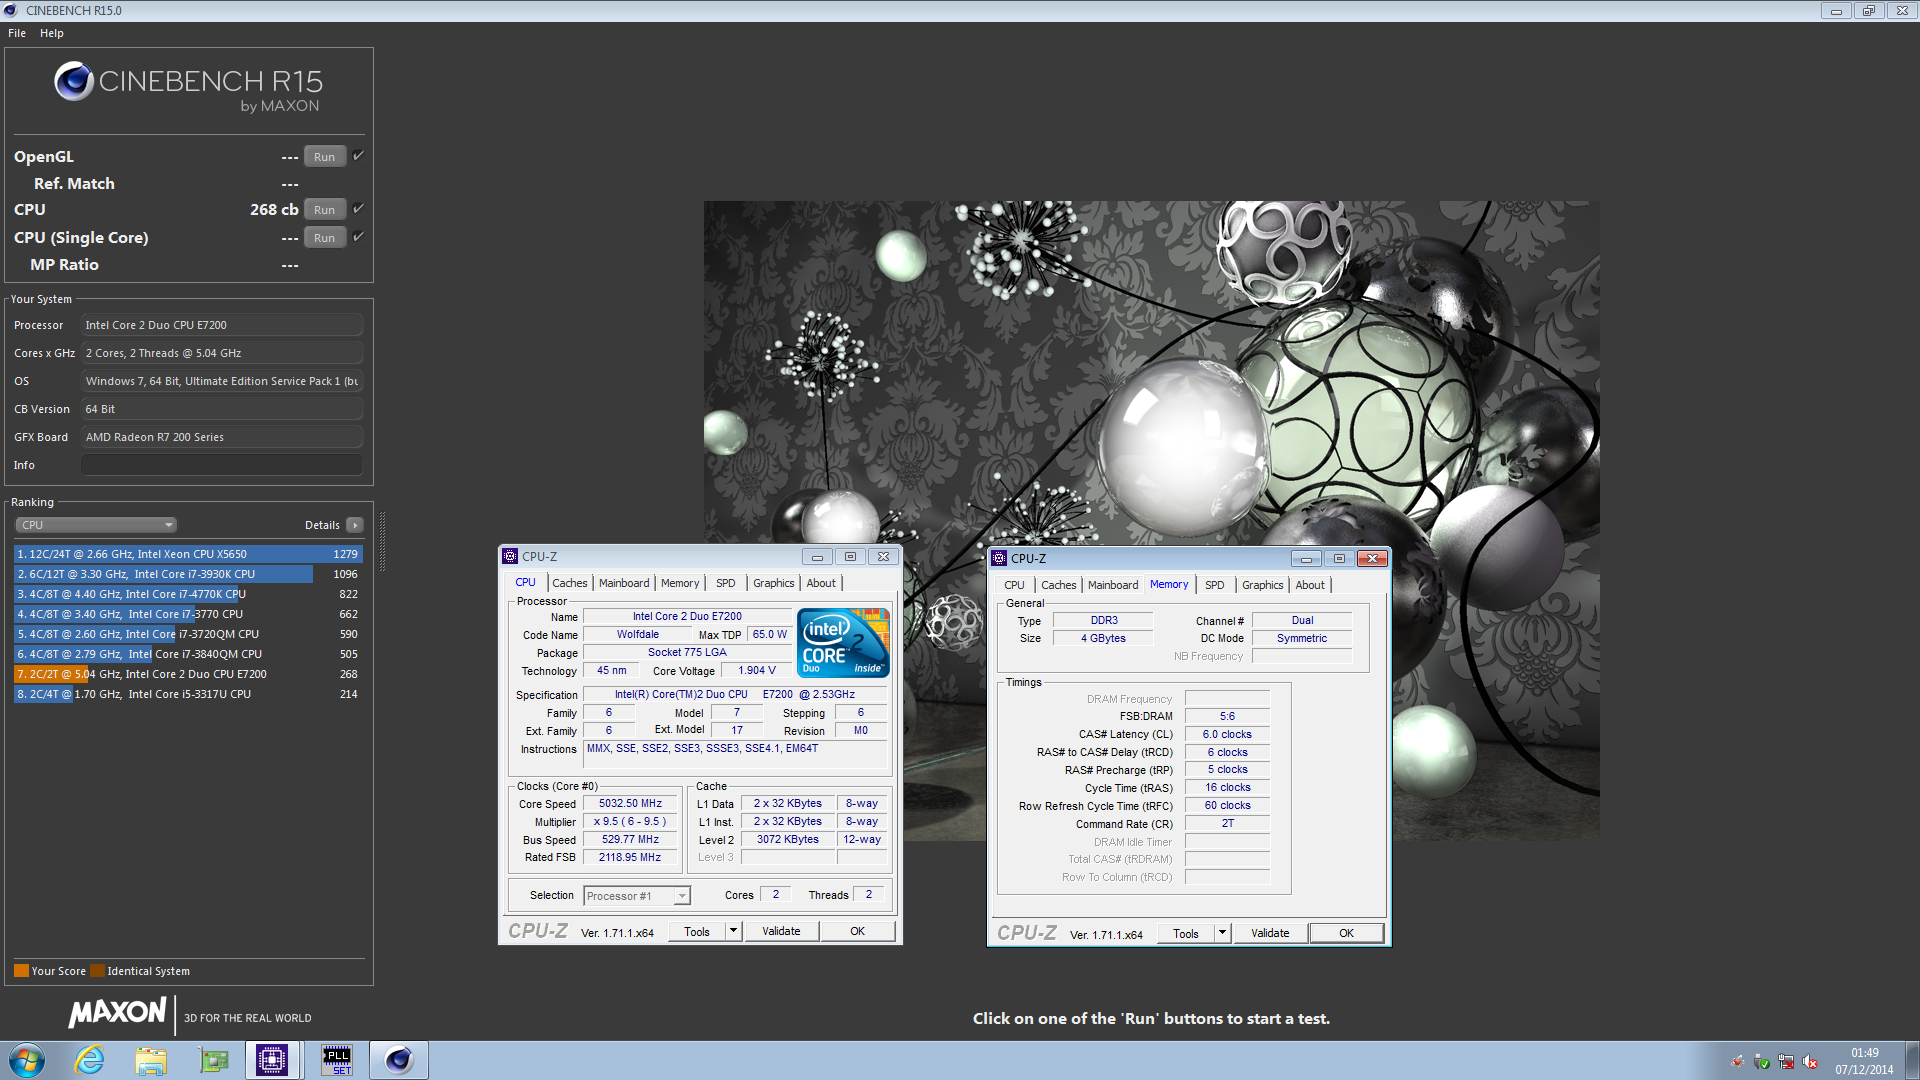Click the Identical System legend swatch

point(97,970)
